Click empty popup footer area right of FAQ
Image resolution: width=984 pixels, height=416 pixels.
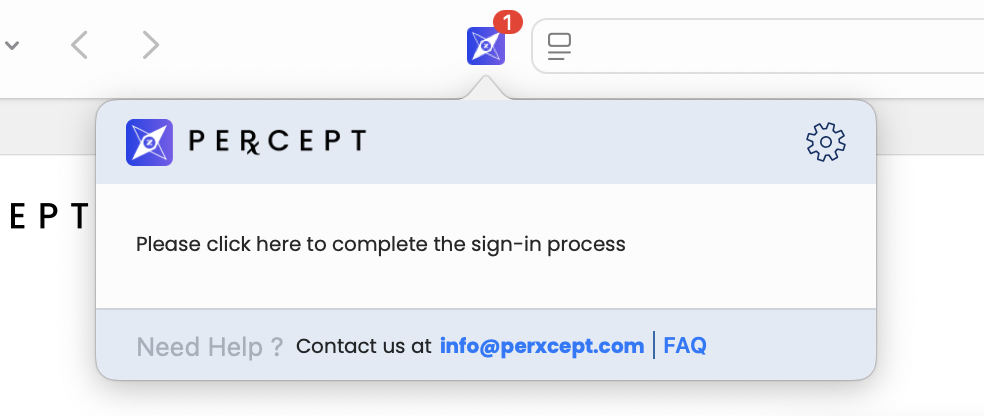coord(790,346)
